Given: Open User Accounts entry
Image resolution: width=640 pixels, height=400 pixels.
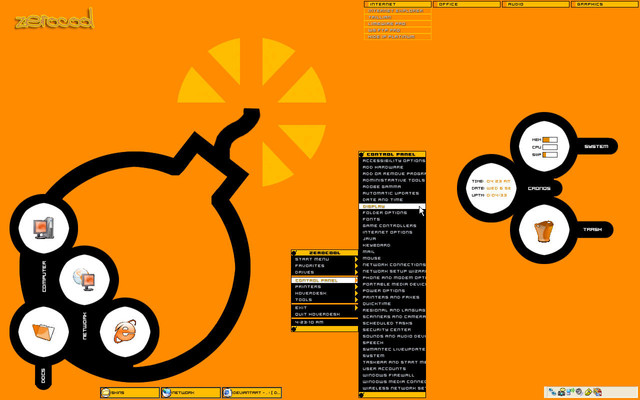Looking at the screenshot, I should [x=392, y=369].
